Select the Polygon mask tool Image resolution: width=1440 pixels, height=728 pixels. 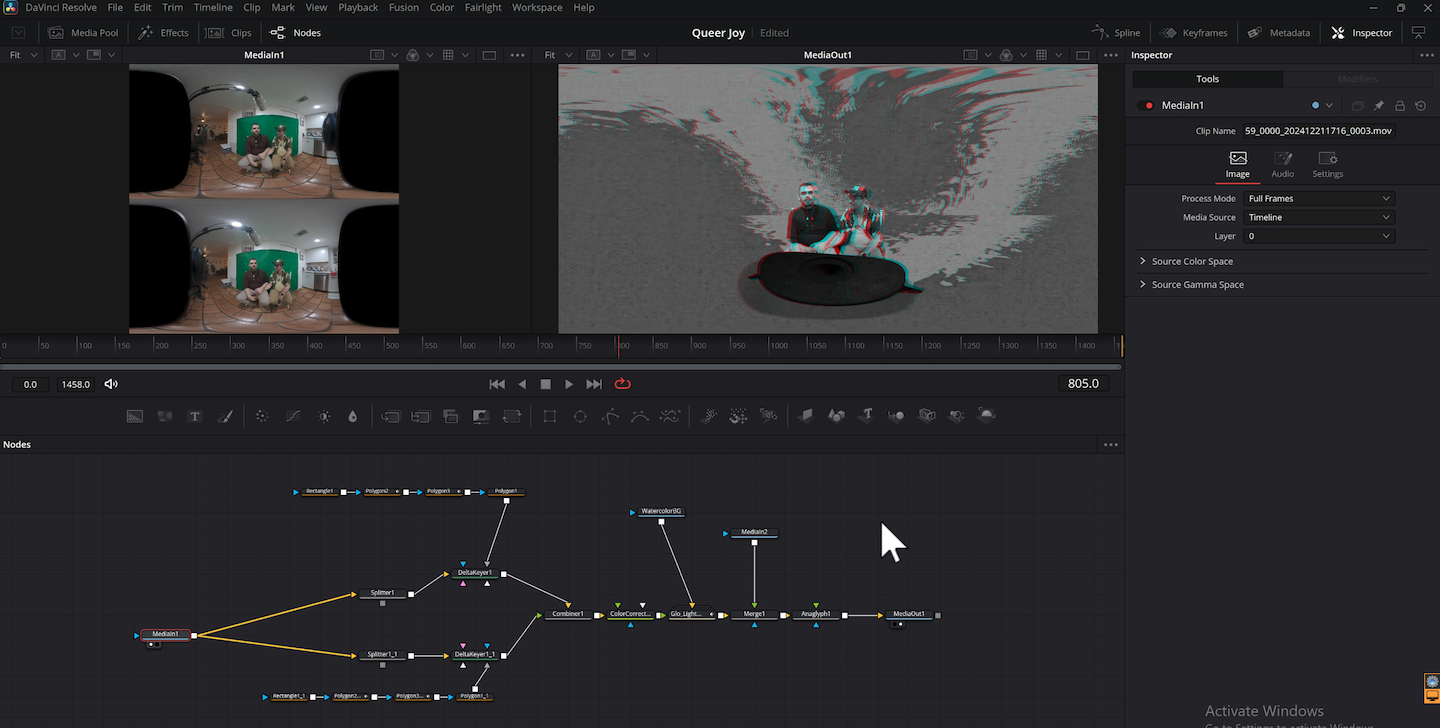610,416
